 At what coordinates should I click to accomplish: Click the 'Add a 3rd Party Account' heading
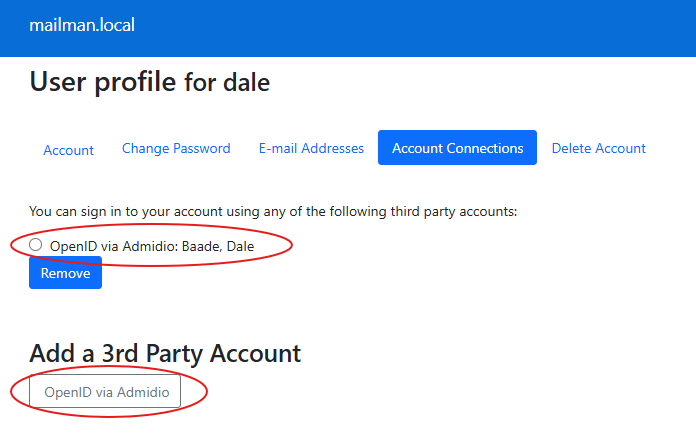165,353
